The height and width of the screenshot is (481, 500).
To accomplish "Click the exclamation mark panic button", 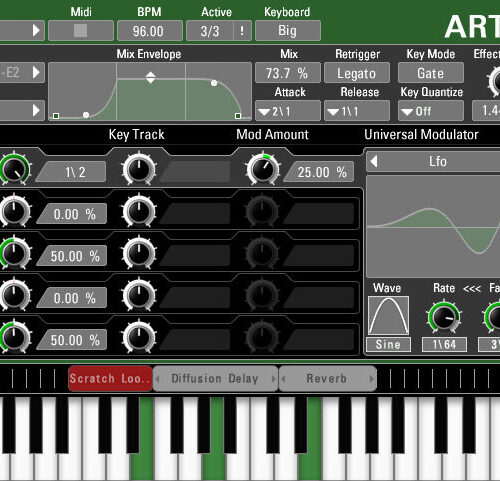I will coord(242,31).
